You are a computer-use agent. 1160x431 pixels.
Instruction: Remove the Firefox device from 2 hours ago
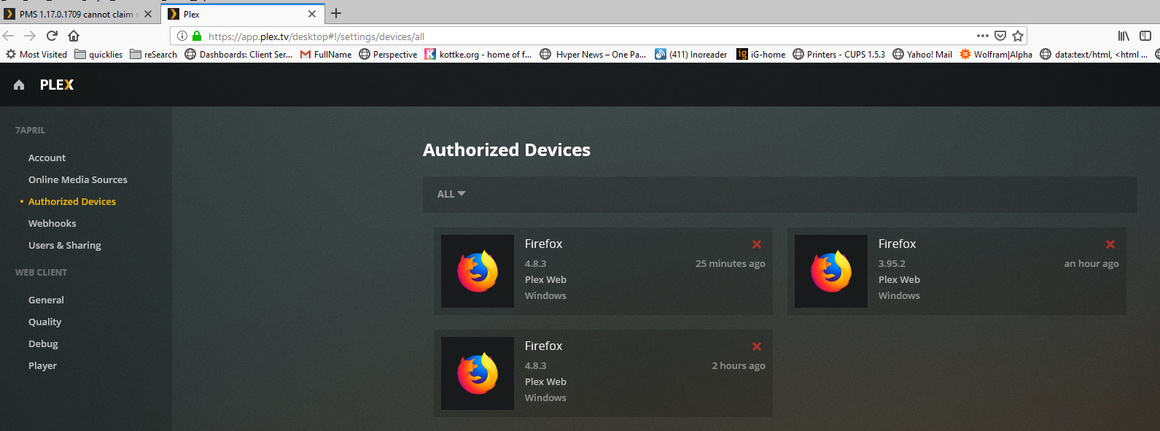[756, 347]
